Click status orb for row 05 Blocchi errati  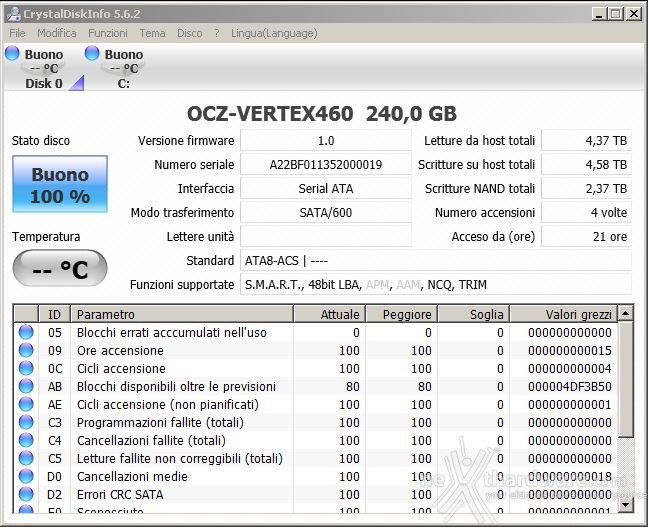pyautogui.click(x=26, y=332)
